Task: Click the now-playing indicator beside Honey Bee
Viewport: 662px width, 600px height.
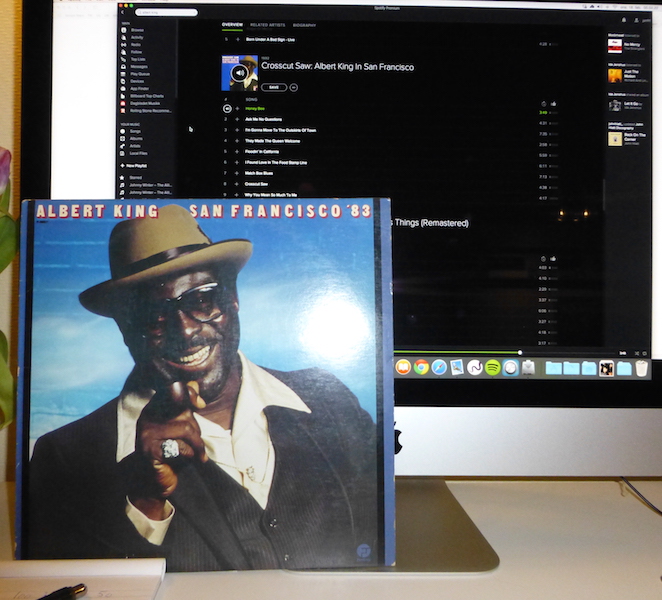Action: pyautogui.click(x=227, y=109)
